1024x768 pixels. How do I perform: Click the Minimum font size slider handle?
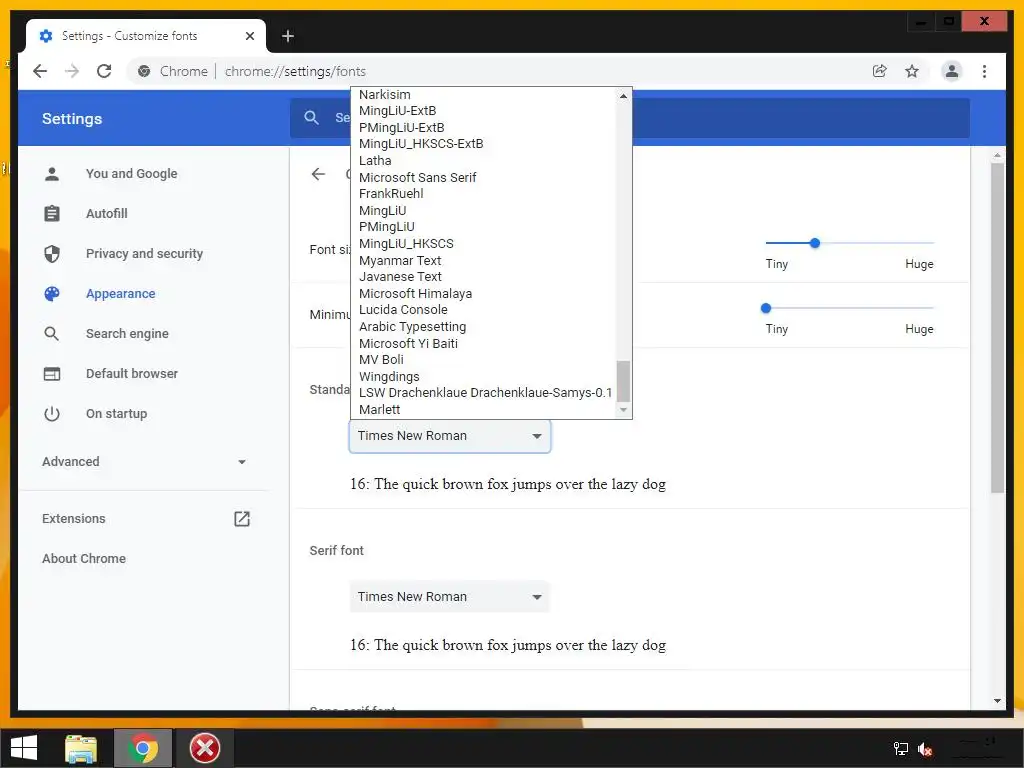pyautogui.click(x=766, y=308)
